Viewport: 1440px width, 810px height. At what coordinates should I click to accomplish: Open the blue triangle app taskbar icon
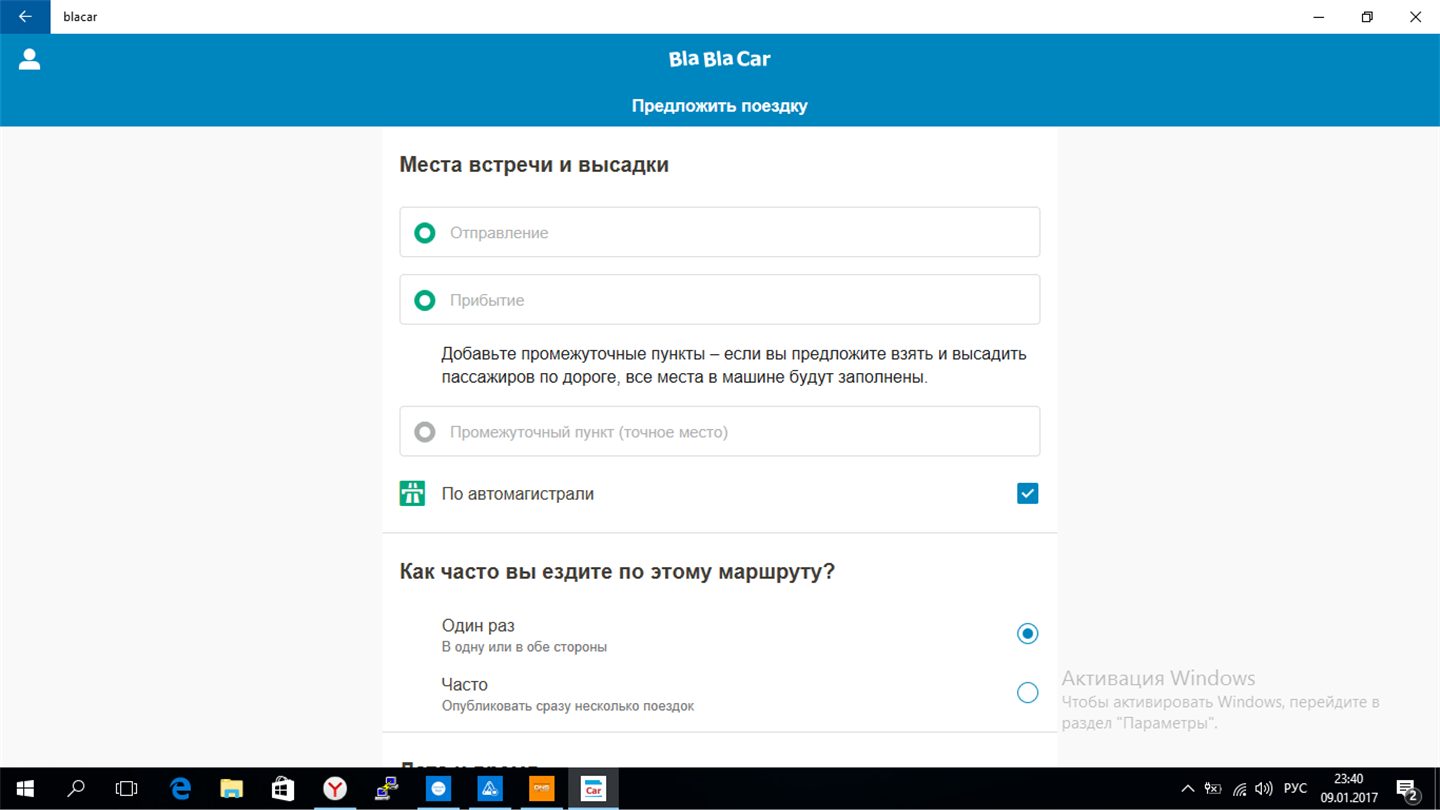tap(490, 789)
